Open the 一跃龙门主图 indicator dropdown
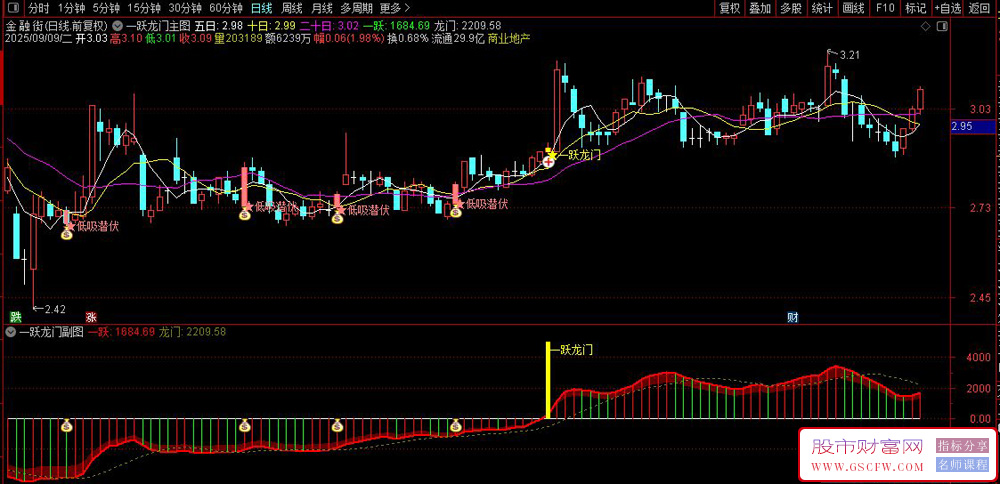Viewport: 1000px width, 484px height. coord(117,26)
